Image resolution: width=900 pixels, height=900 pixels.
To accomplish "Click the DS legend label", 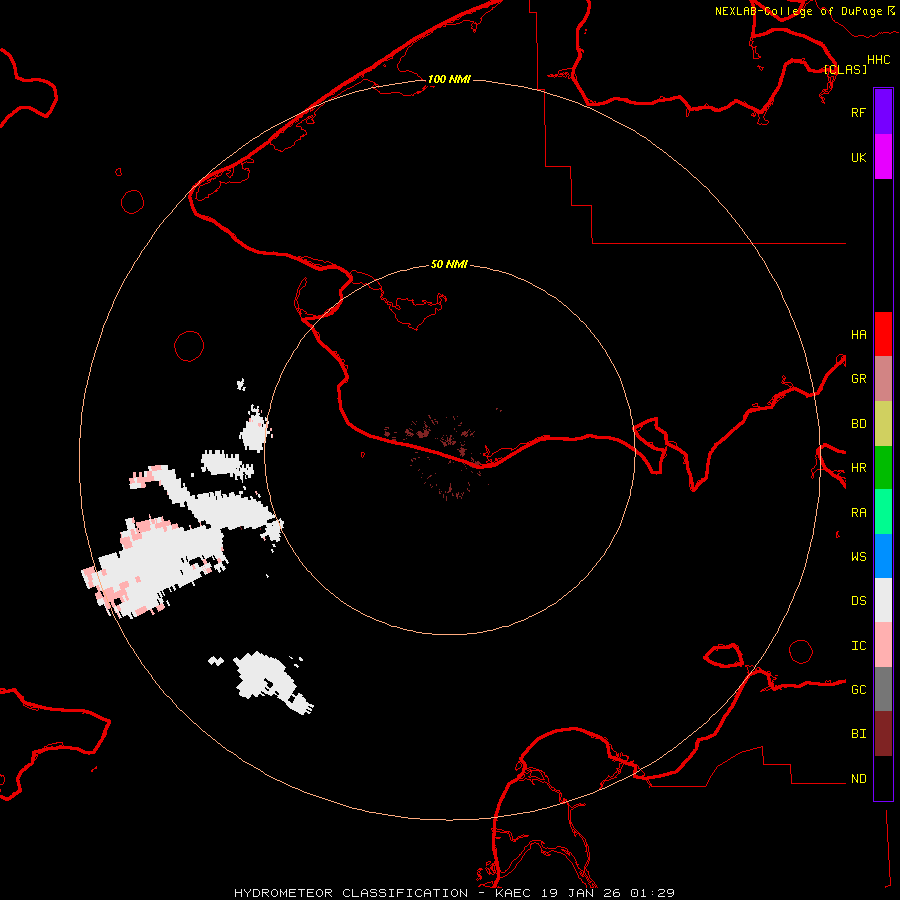I will click(858, 601).
